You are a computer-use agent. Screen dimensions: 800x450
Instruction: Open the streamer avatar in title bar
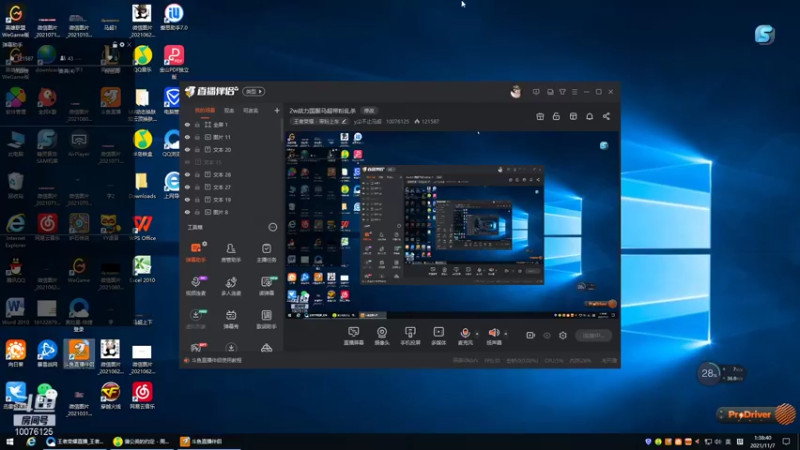[516, 91]
